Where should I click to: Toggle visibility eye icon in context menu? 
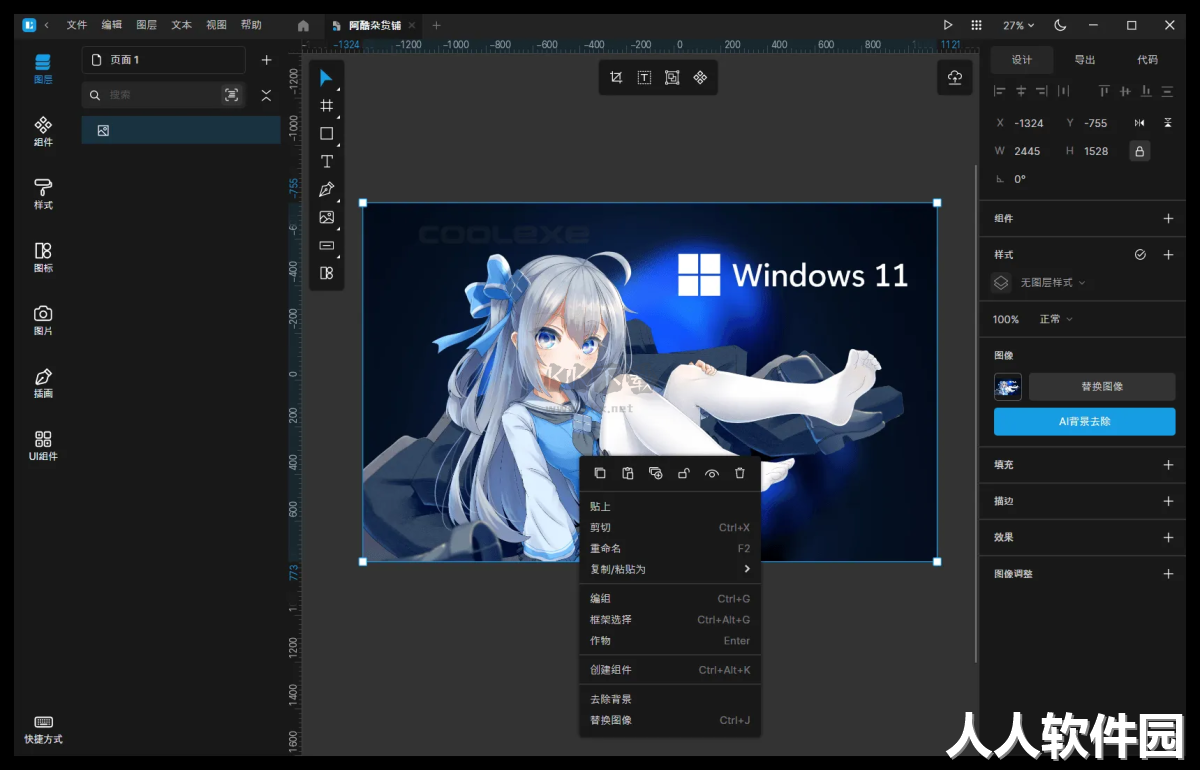[712, 473]
